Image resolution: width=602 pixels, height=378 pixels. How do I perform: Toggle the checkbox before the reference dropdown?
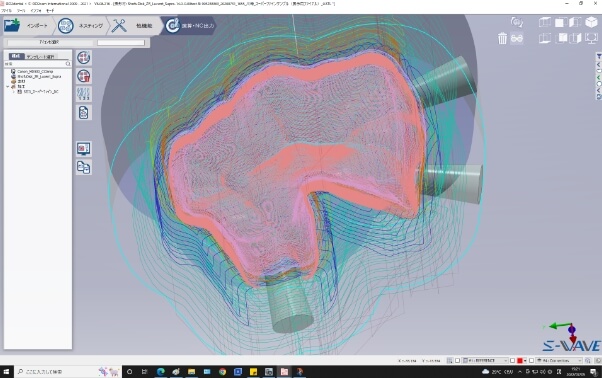(x=457, y=361)
